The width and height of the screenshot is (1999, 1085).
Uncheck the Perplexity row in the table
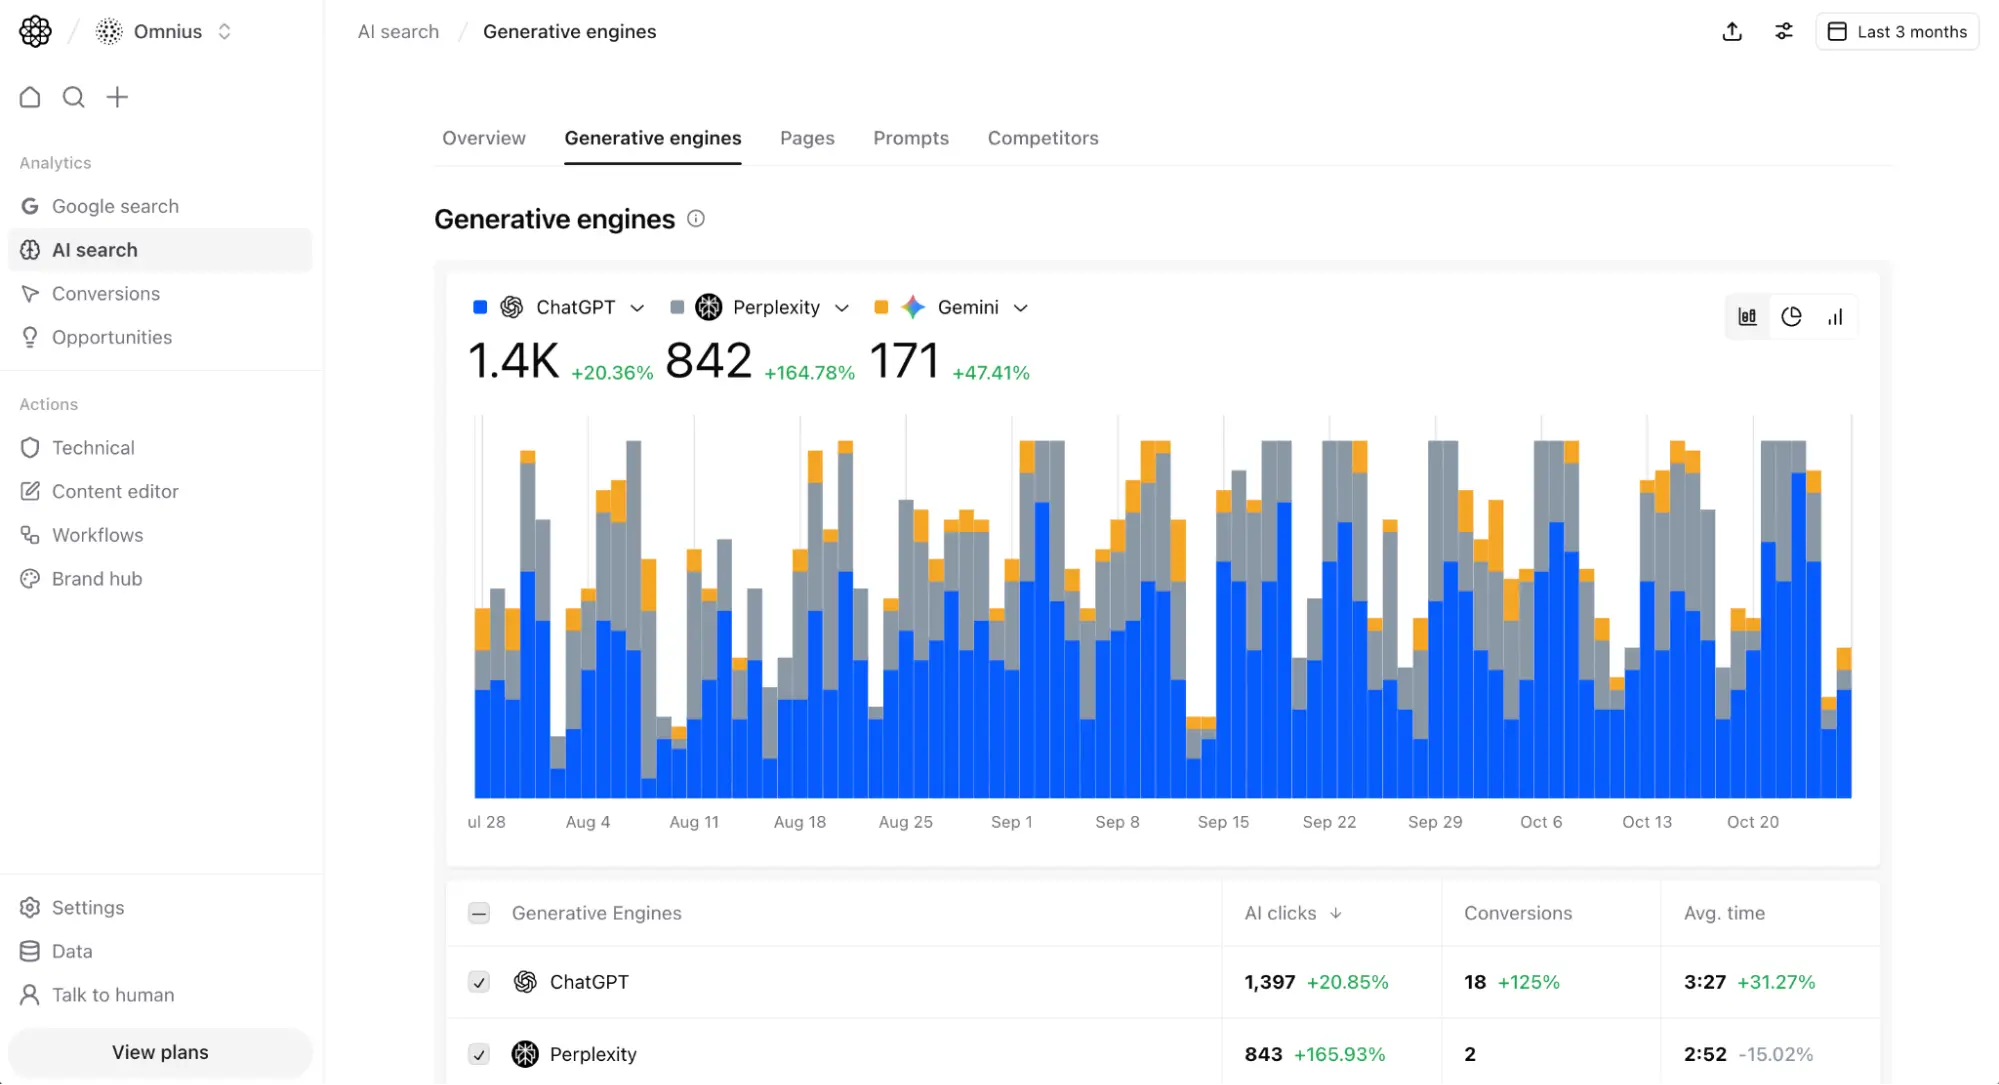point(479,1054)
